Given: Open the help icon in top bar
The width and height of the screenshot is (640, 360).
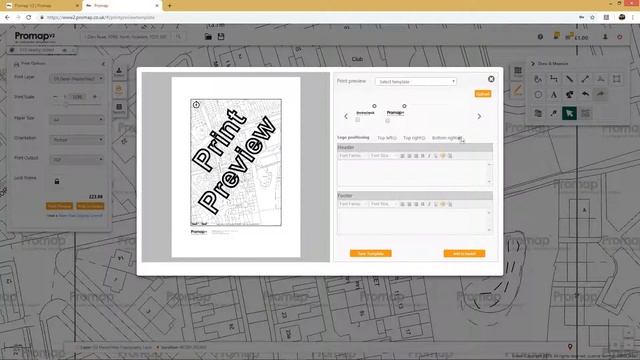Looking at the screenshot, I should (540, 37).
